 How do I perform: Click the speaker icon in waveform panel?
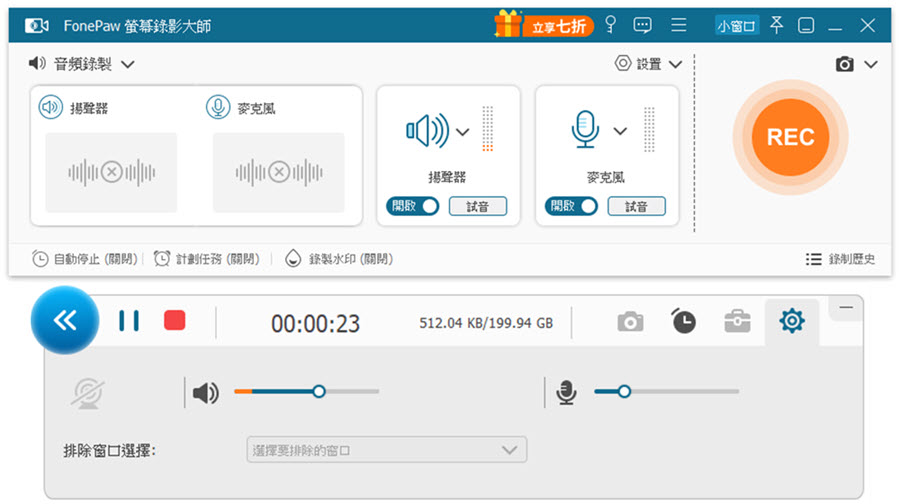(x=51, y=107)
